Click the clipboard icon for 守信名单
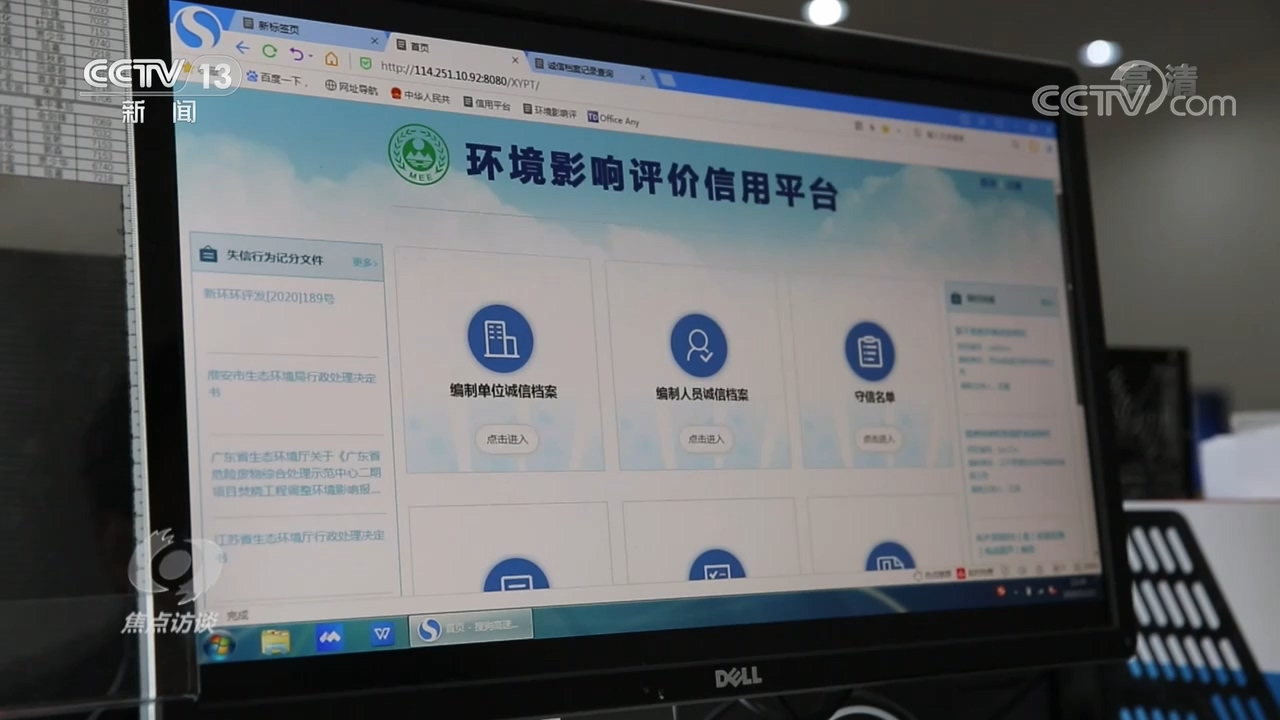This screenshot has width=1280, height=720. pyautogui.click(x=869, y=351)
